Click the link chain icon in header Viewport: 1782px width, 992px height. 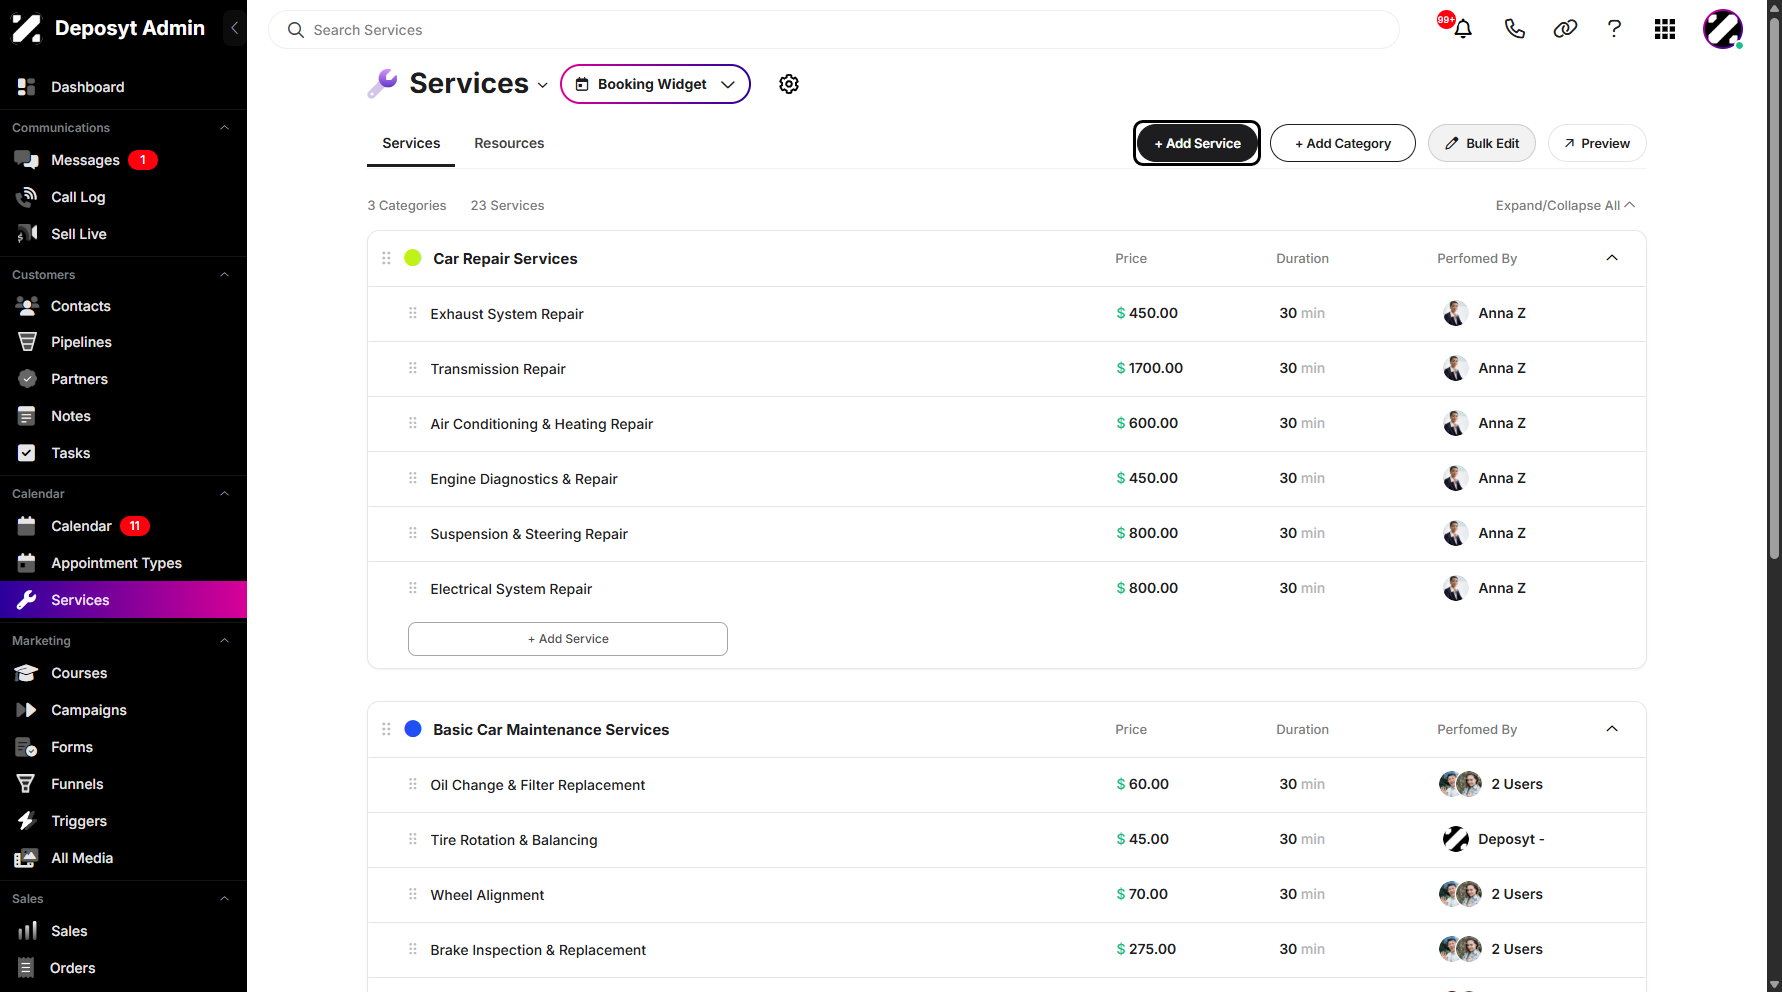click(x=1565, y=29)
